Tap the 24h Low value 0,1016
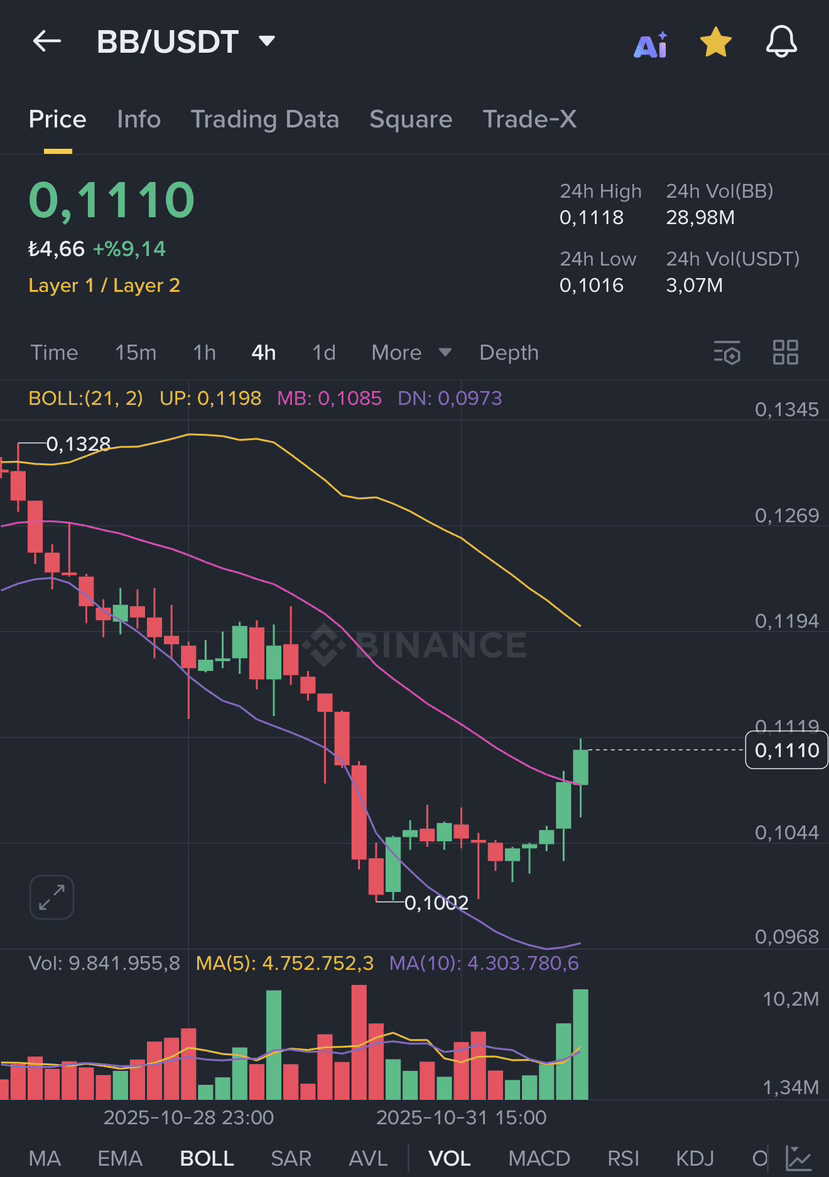The height and width of the screenshot is (1177, 829). tap(592, 285)
